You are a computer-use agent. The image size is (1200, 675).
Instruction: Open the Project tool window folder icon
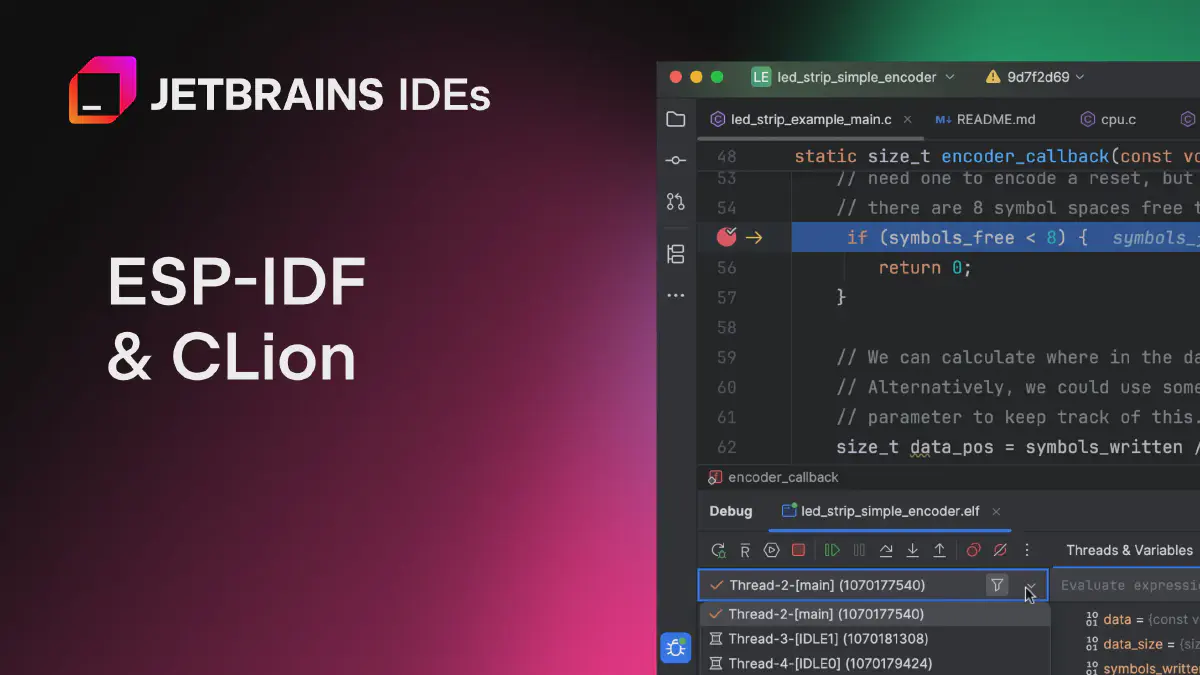(x=676, y=119)
